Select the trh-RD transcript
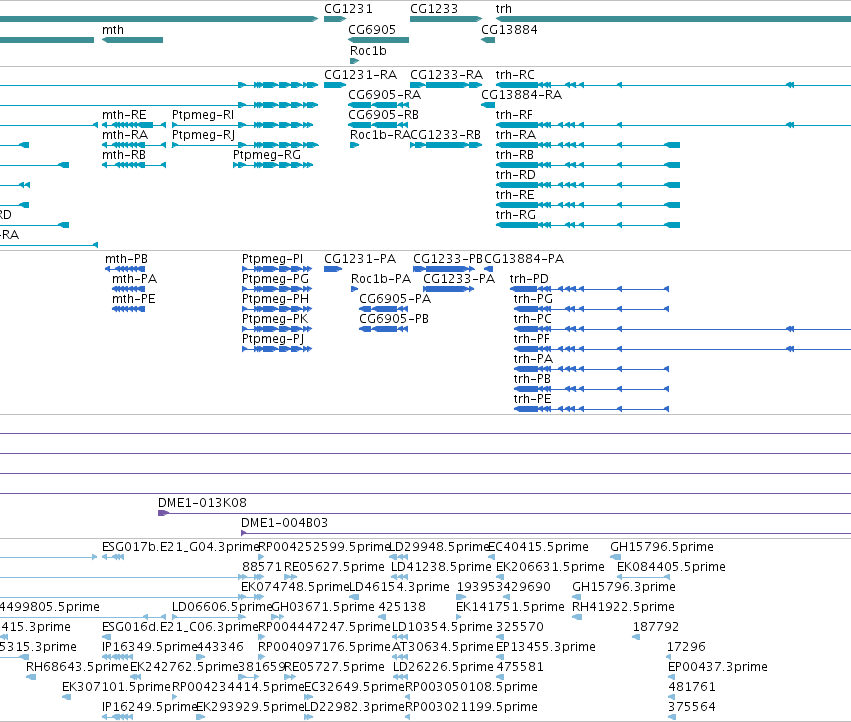Screen dimensions: 851x722 pos(516,175)
